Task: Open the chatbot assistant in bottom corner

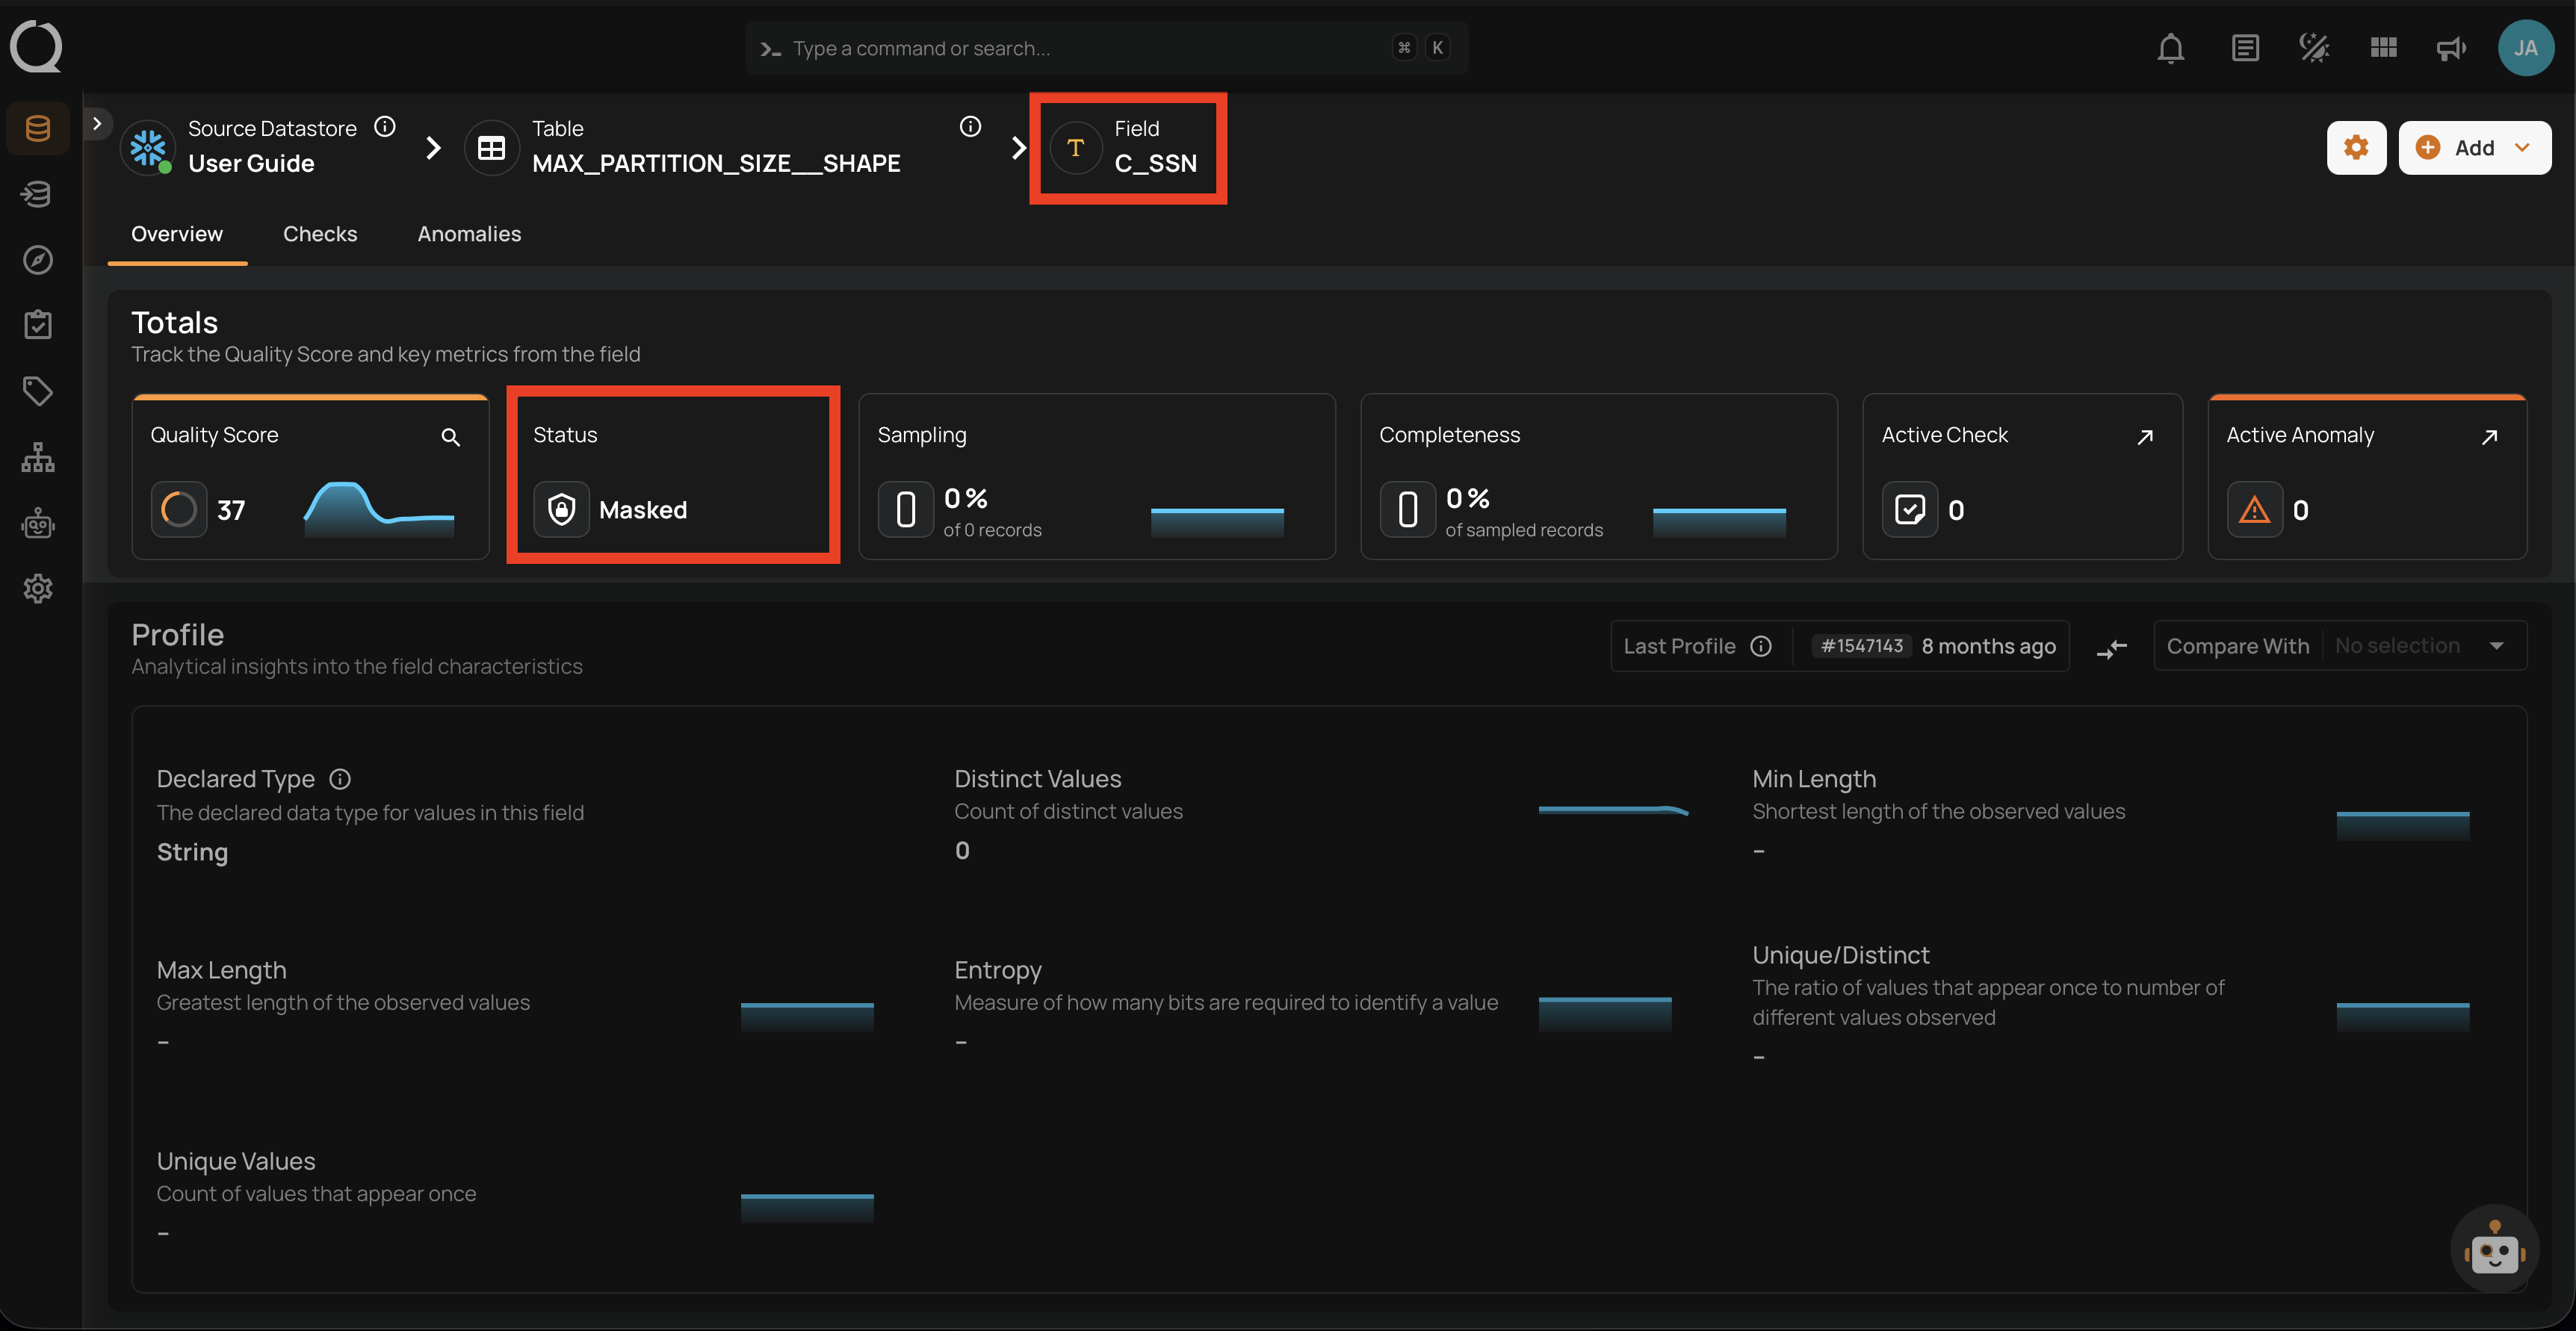Action: point(2494,1249)
